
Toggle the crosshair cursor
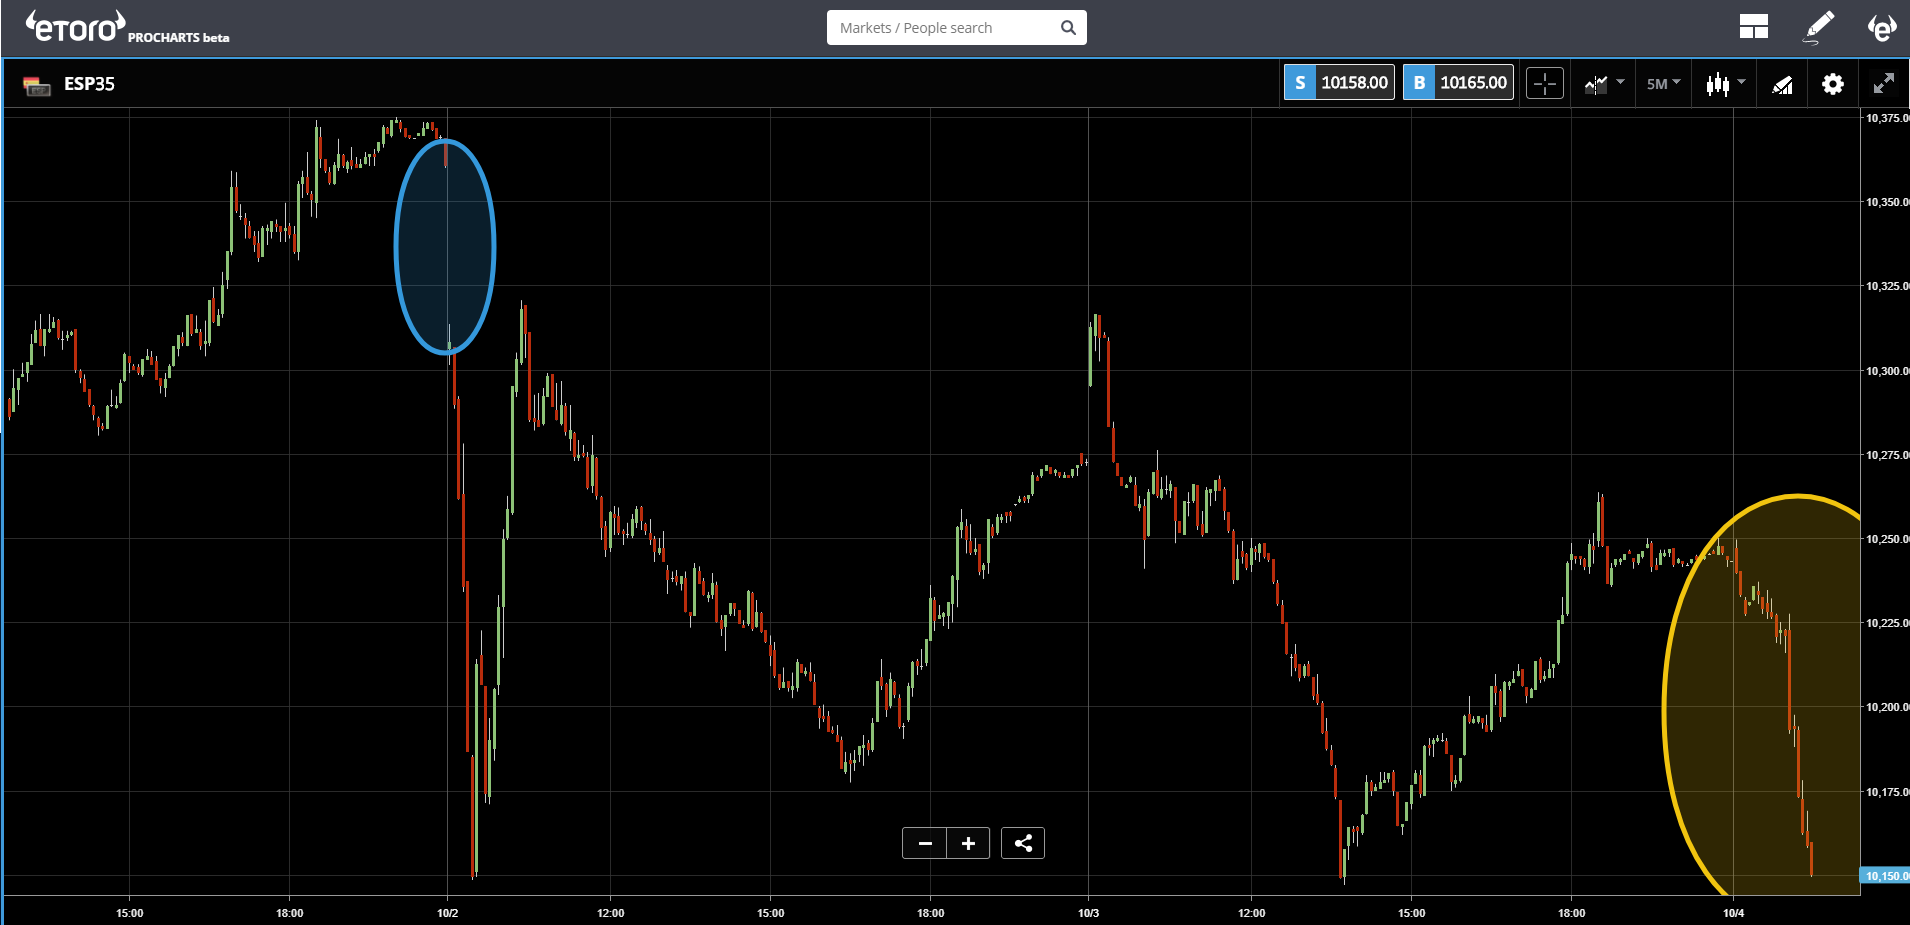click(1545, 84)
